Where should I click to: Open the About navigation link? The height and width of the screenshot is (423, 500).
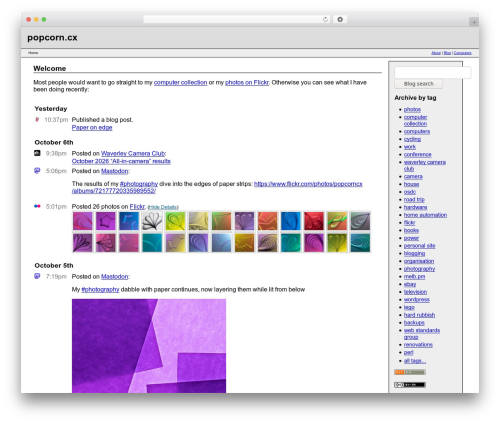click(x=436, y=53)
